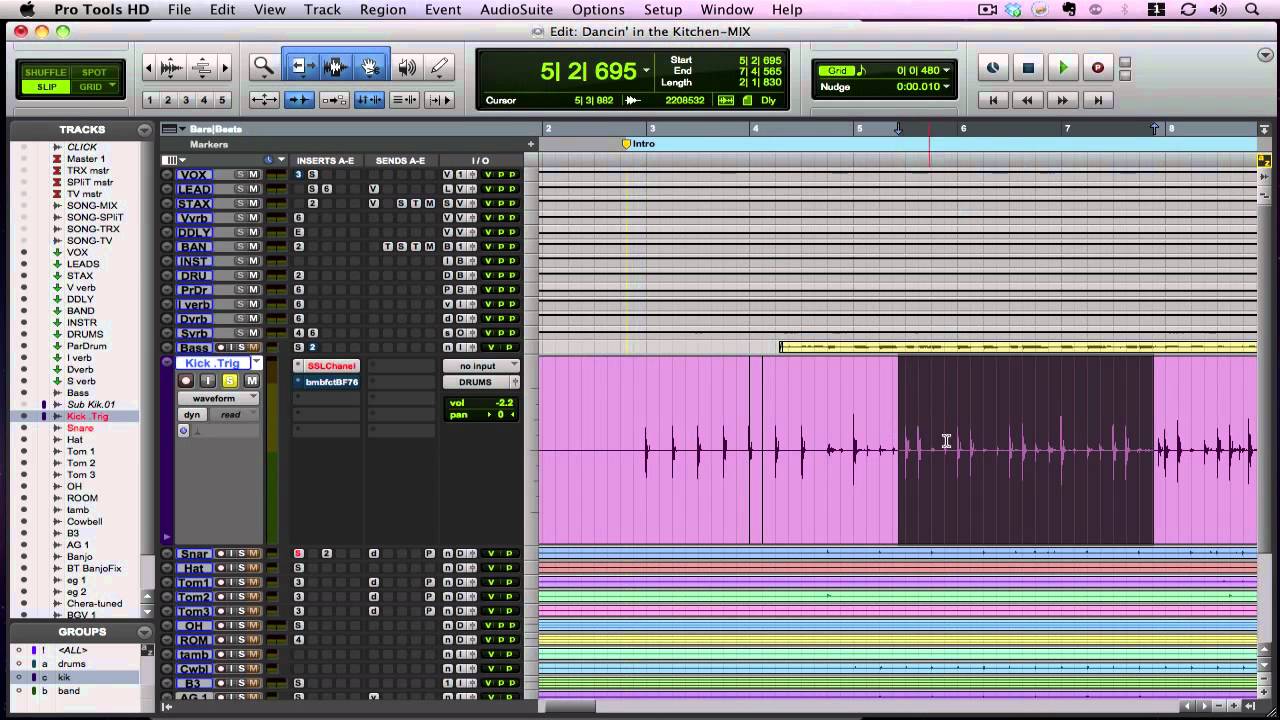
Task: Click the pan 0 field
Action: coord(481,414)
